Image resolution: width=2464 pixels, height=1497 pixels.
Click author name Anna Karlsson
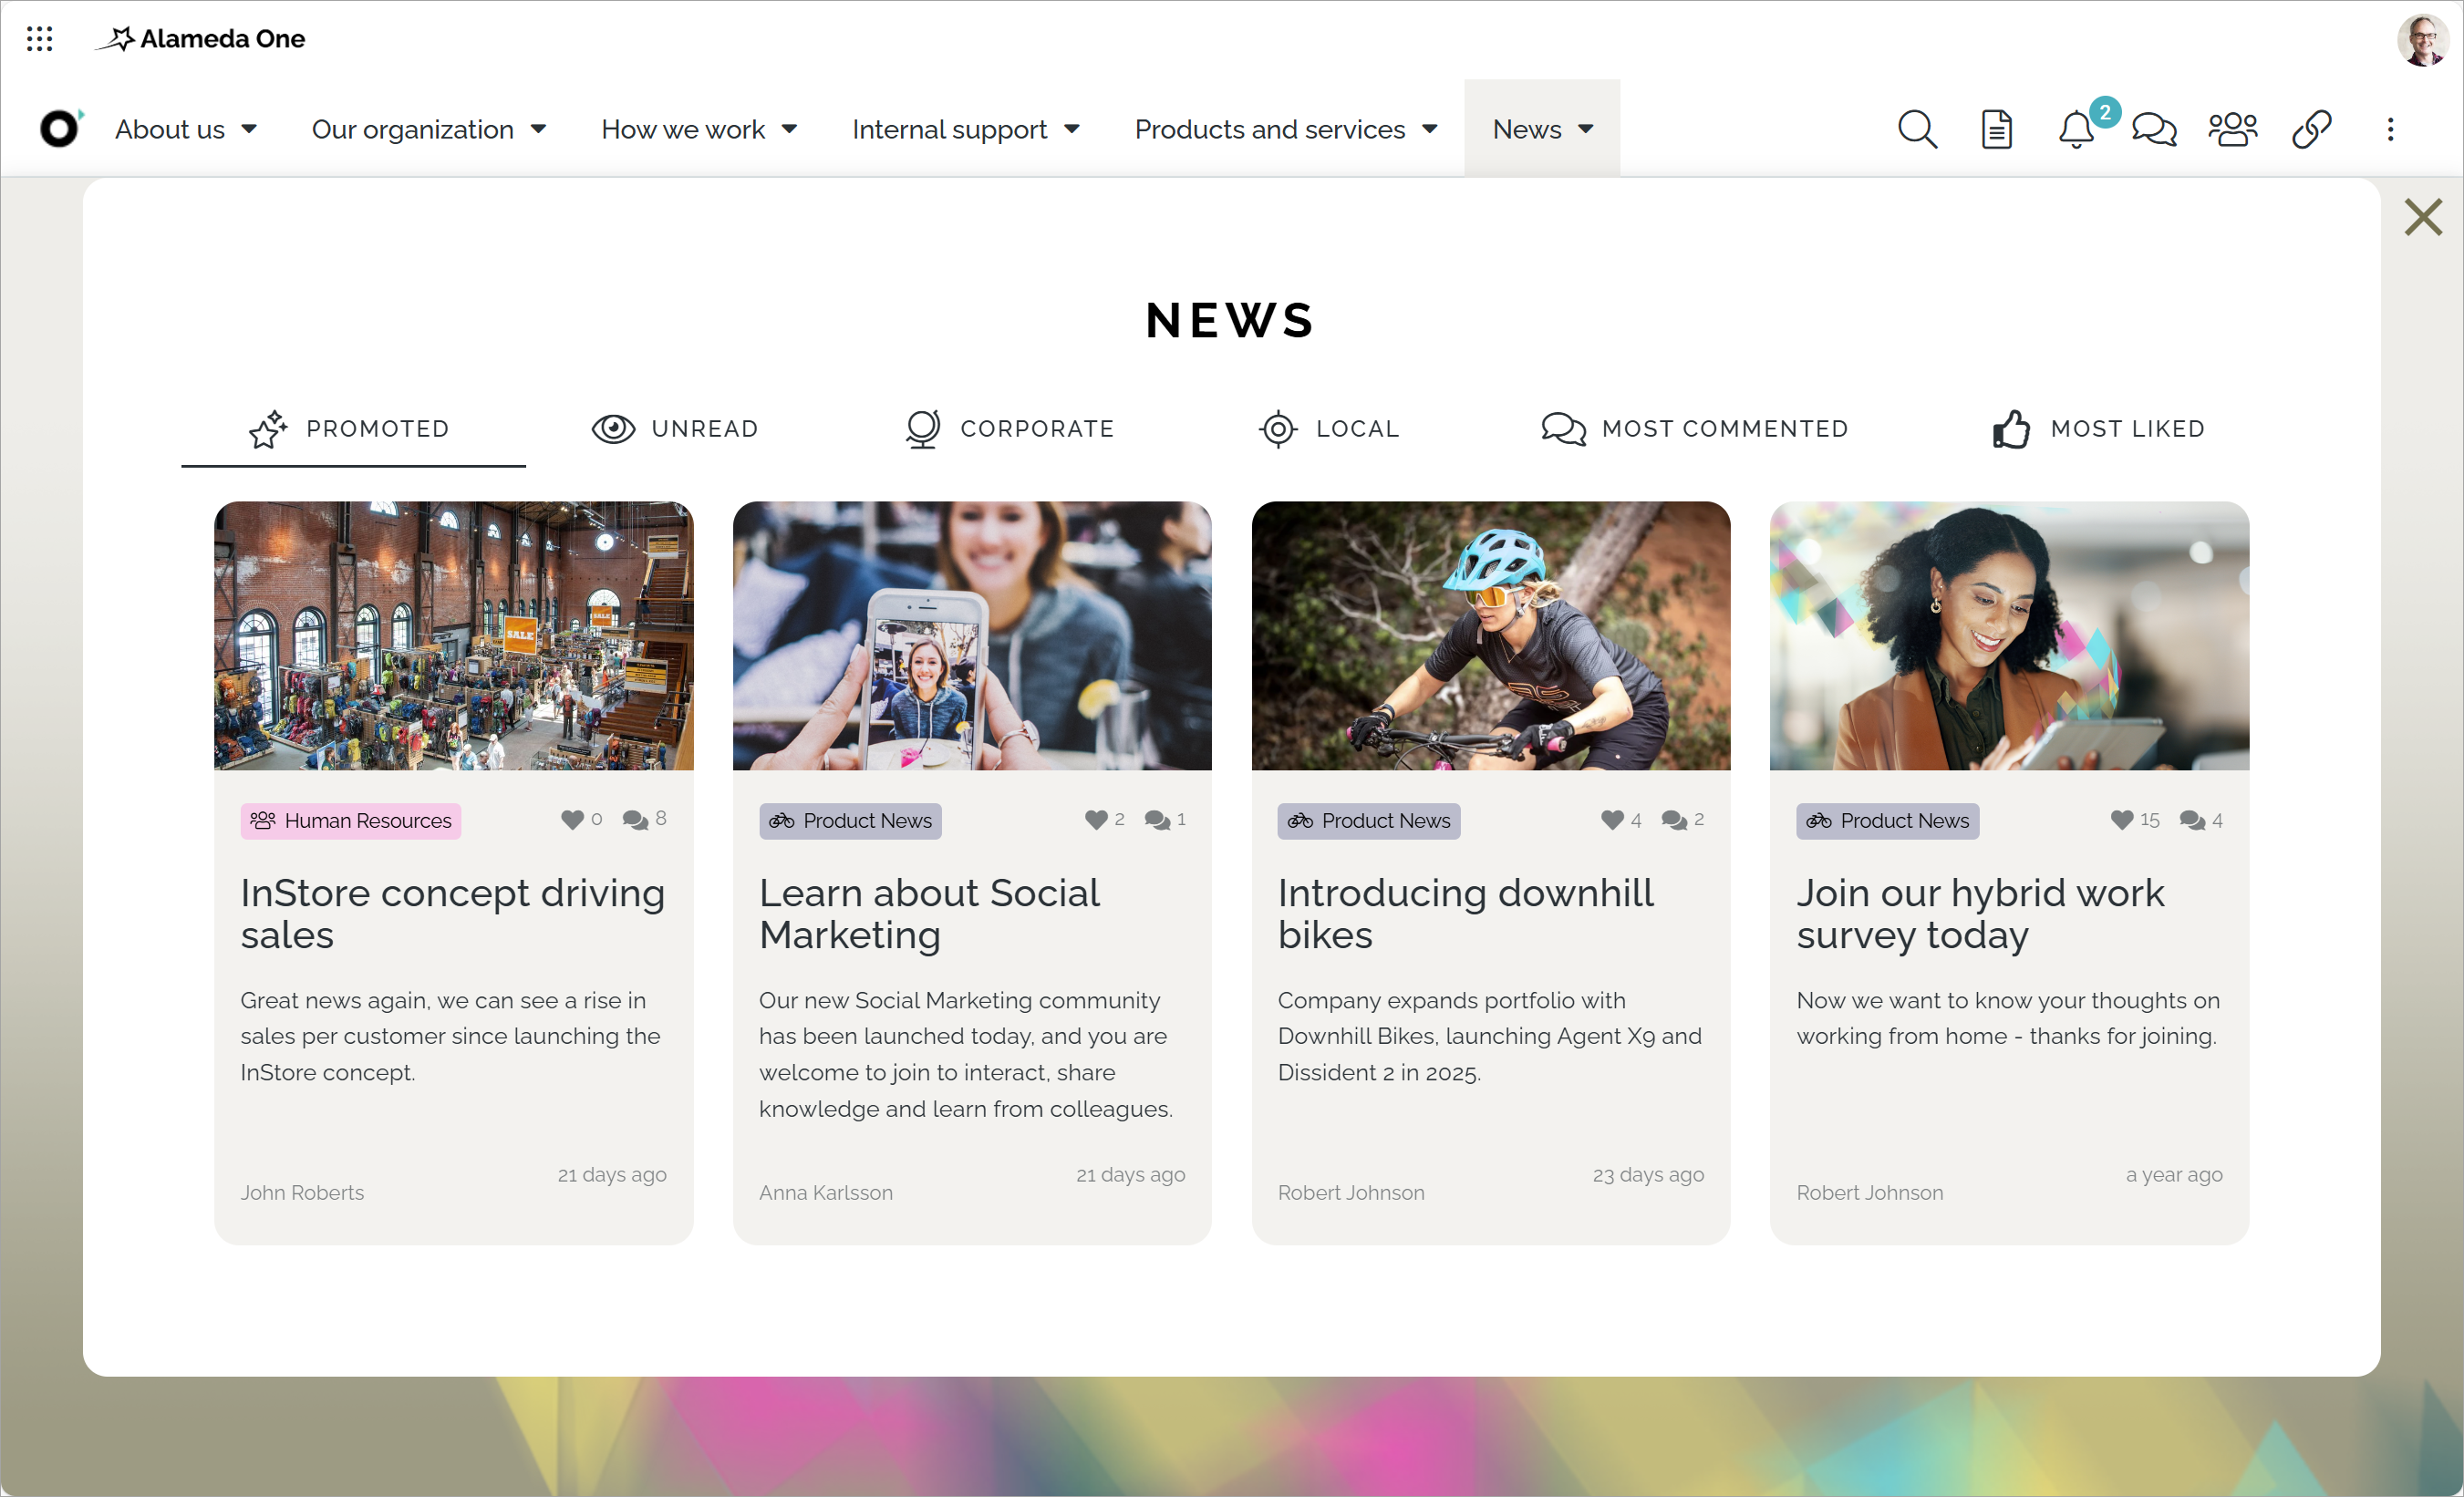(826, 1192)
